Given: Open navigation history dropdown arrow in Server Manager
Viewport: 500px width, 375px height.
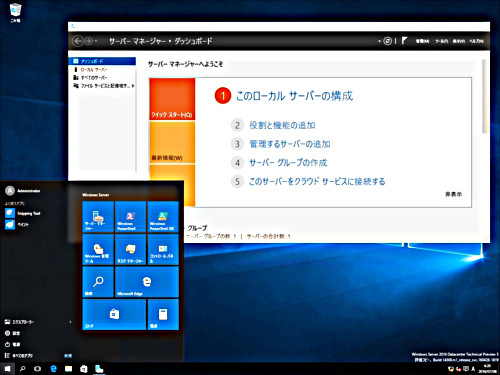Looking at the screenshot, I should tap(96, 41).
